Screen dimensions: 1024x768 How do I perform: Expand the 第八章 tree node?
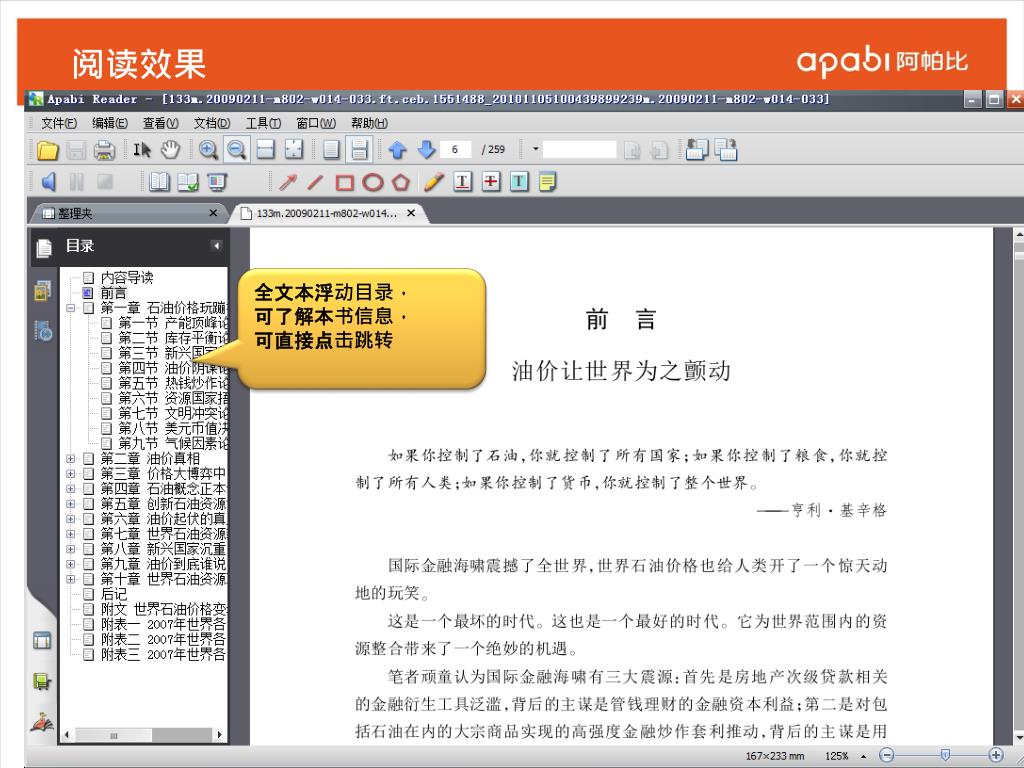pos(71,549)
